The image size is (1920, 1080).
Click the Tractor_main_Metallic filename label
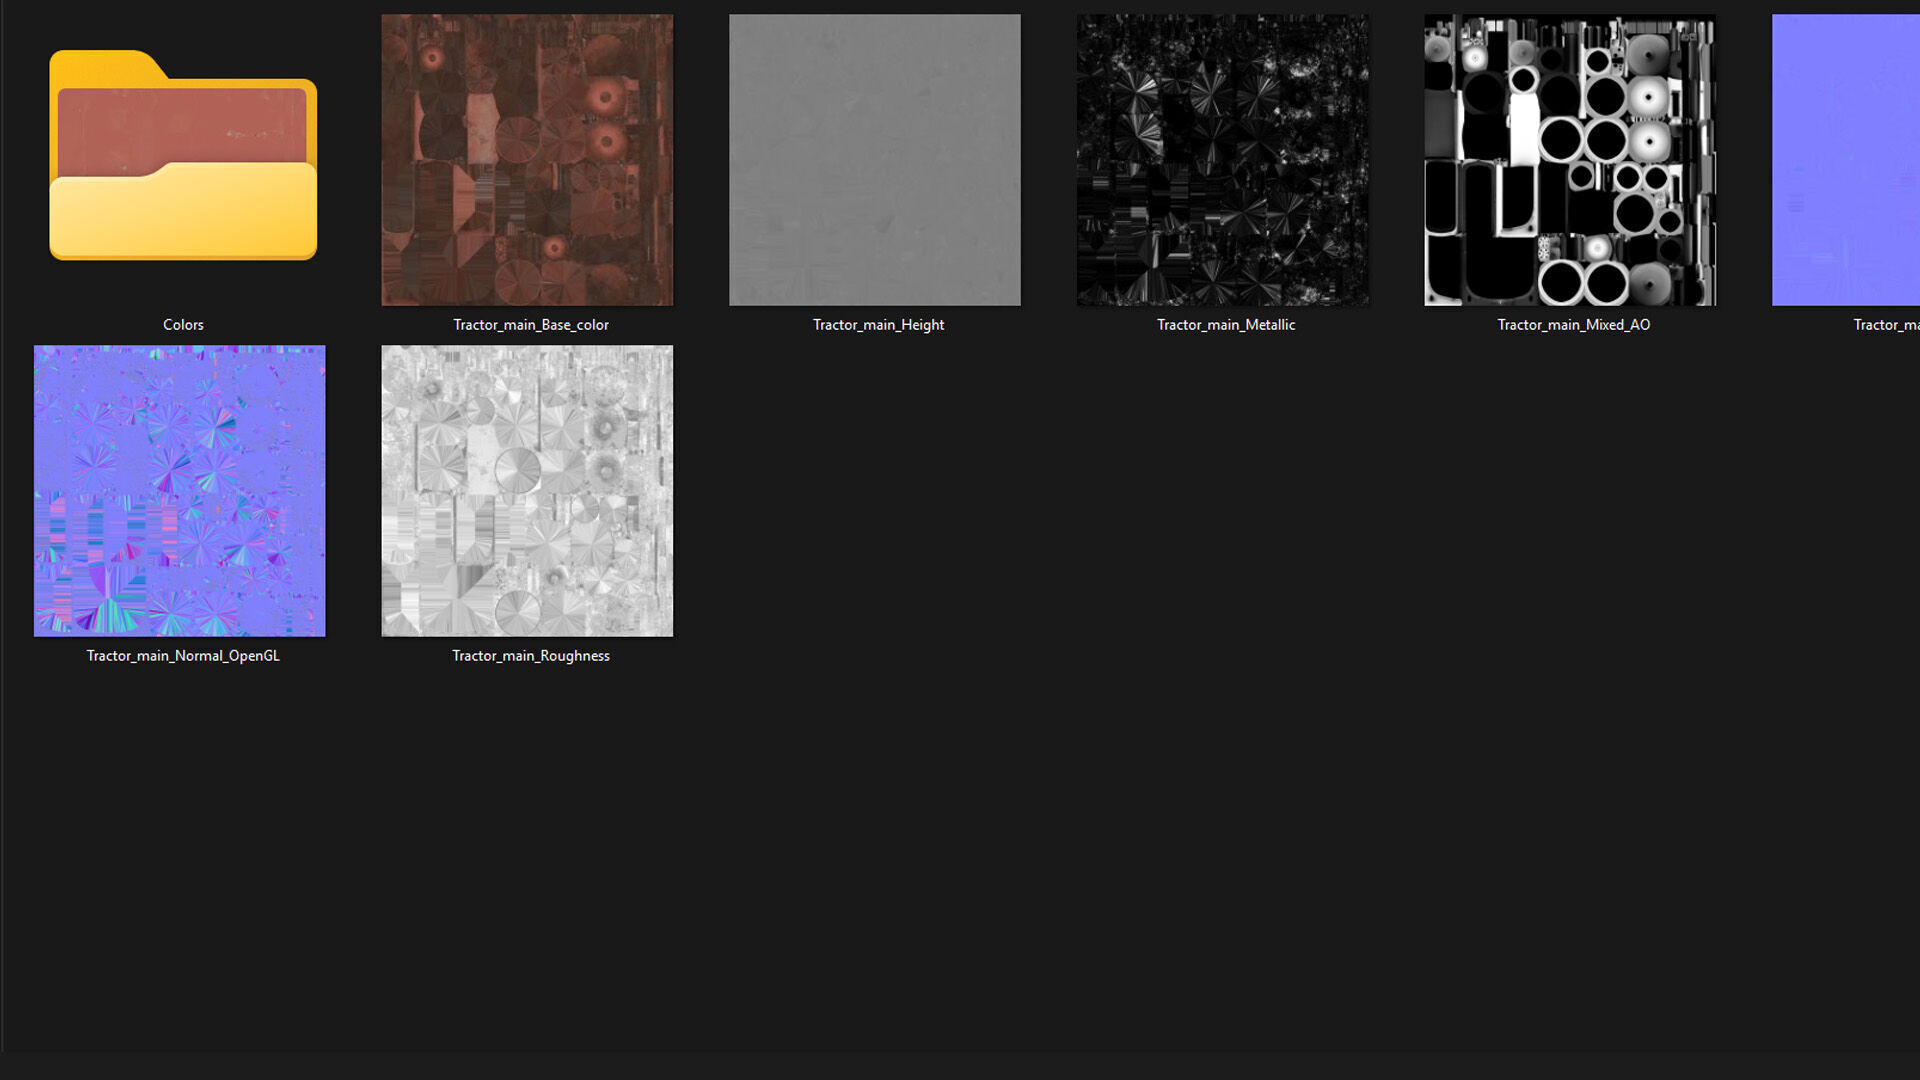(x=1225, y=325)
